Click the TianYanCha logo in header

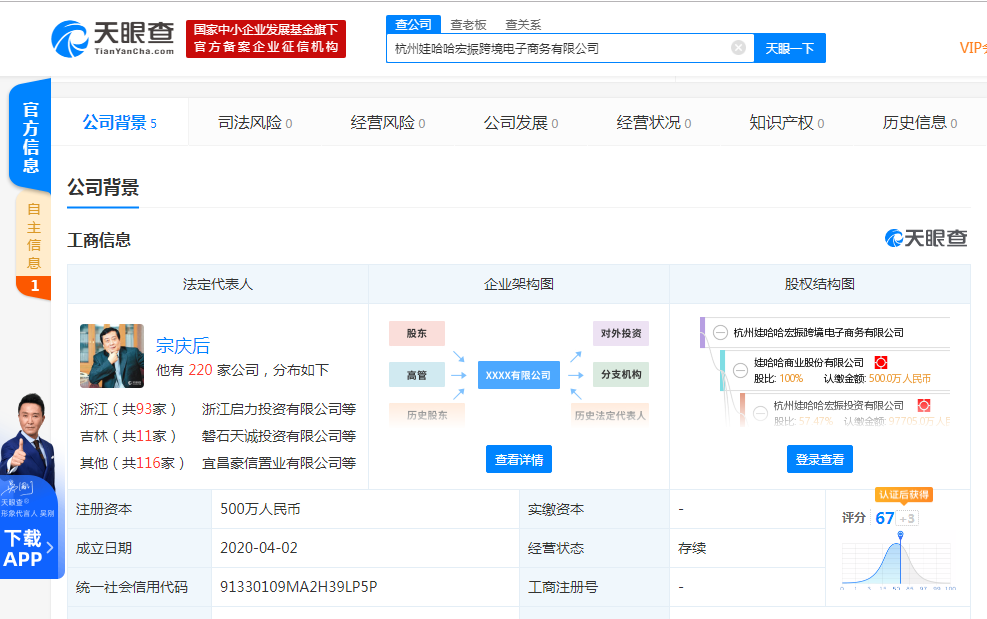pyautogui.click(x=112, y=38)
